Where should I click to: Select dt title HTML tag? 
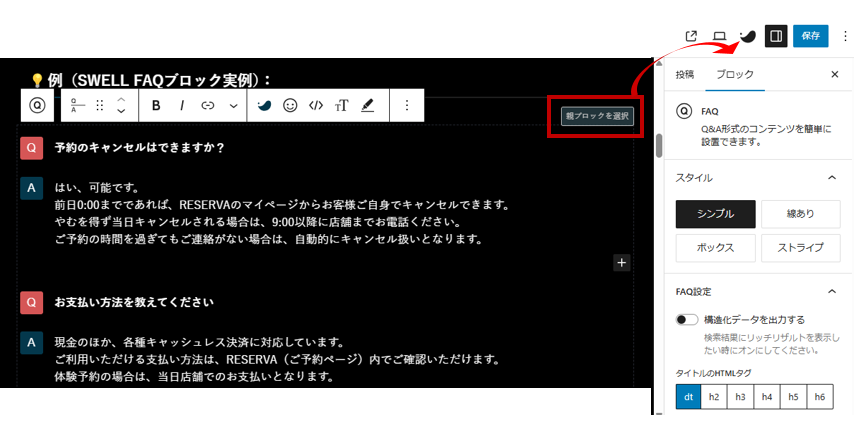688,397
